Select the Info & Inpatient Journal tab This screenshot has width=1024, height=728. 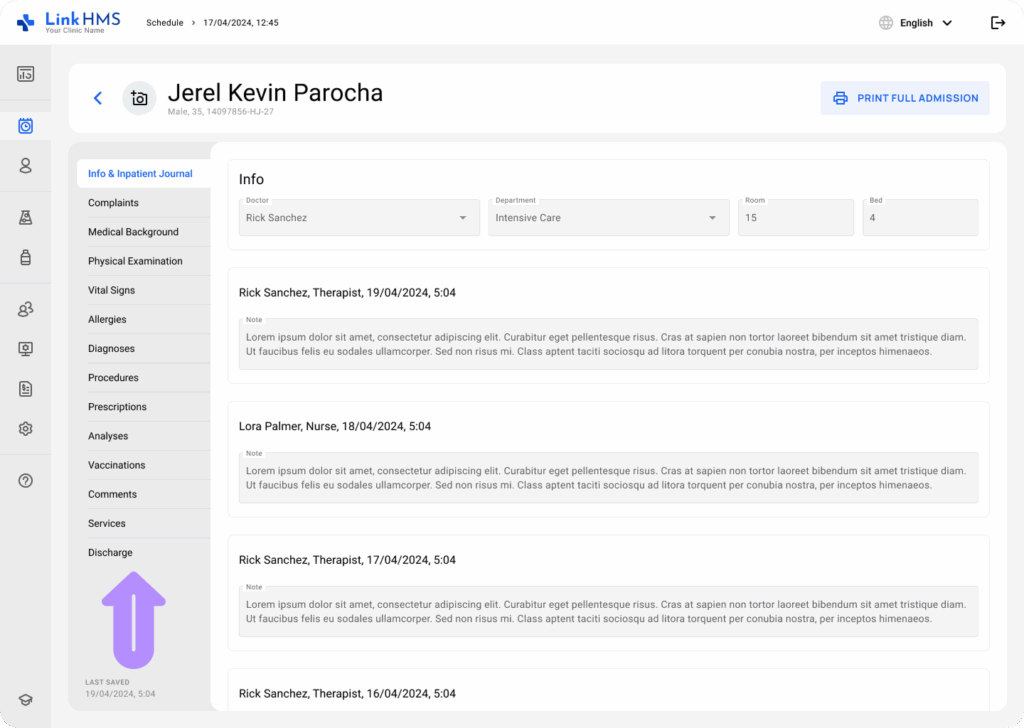[x=144, y=174]
